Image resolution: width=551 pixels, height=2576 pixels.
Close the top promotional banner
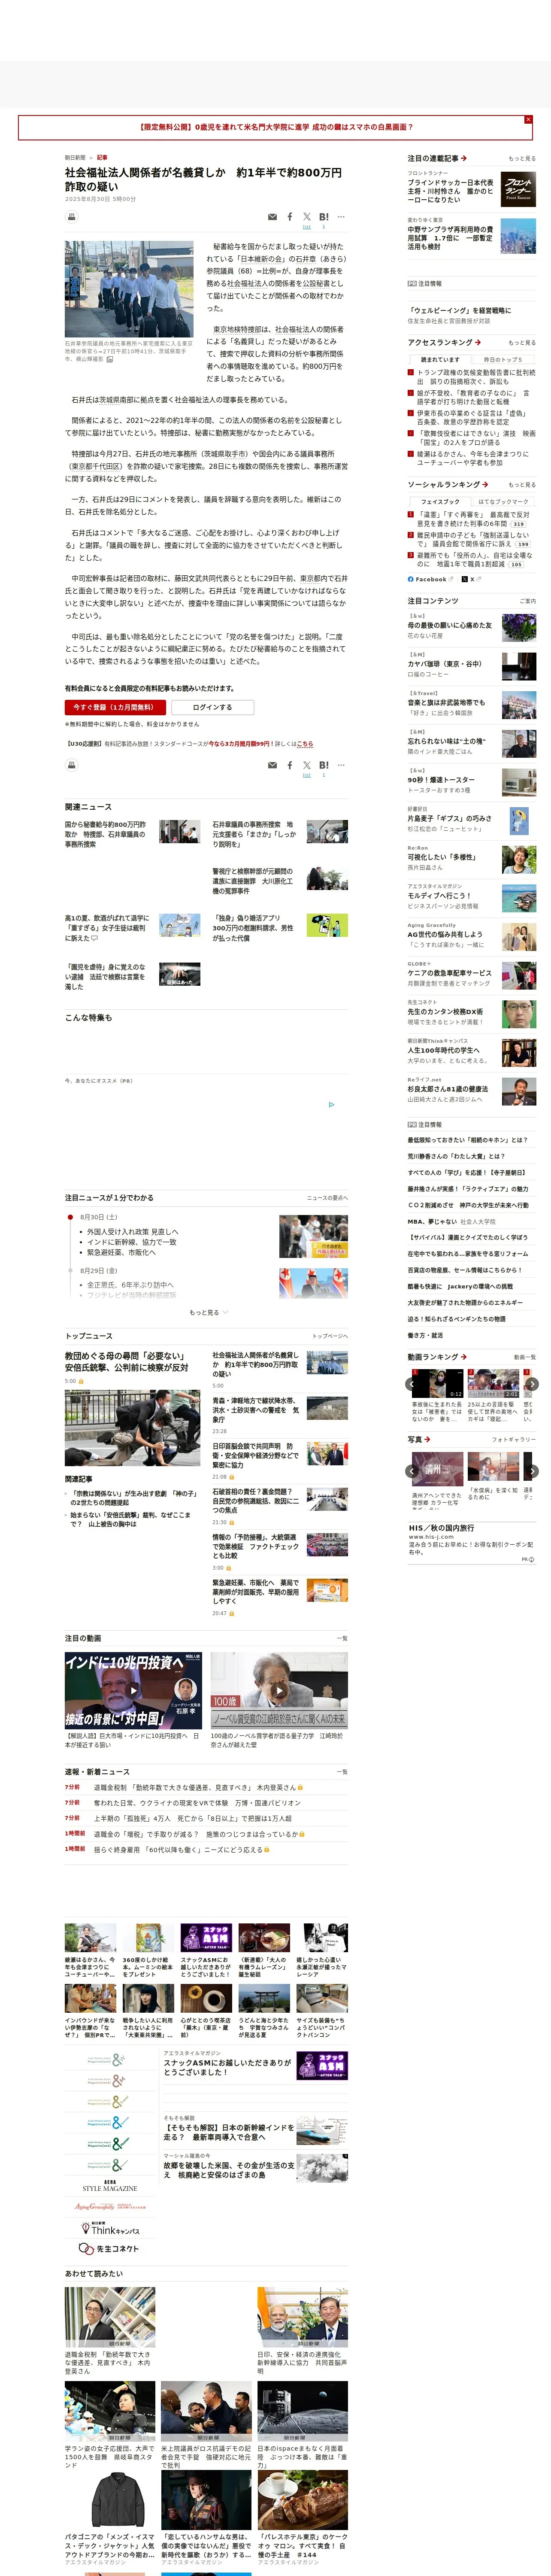(528, 119)
